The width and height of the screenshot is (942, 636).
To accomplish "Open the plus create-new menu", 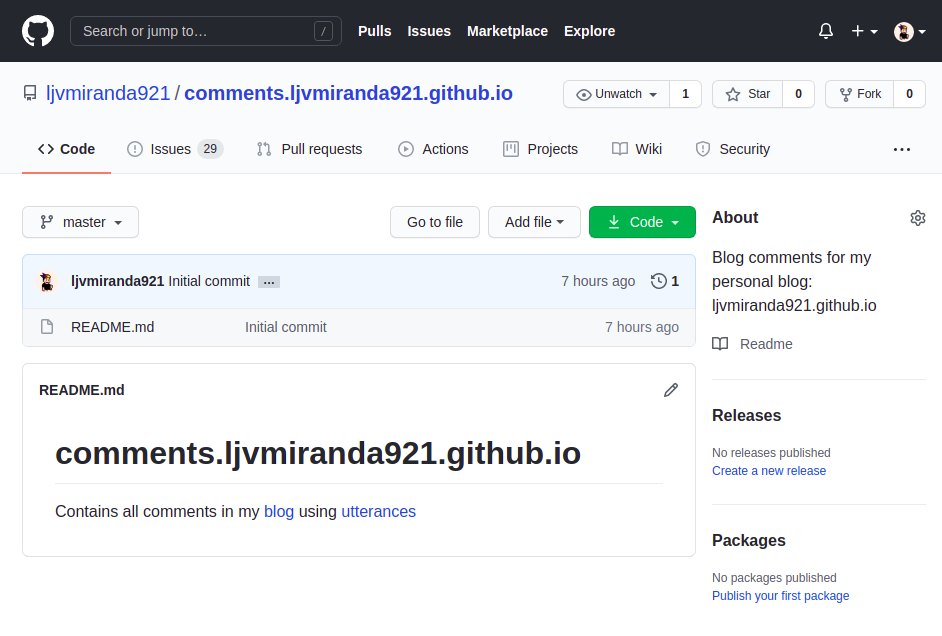I will (865, 31).
